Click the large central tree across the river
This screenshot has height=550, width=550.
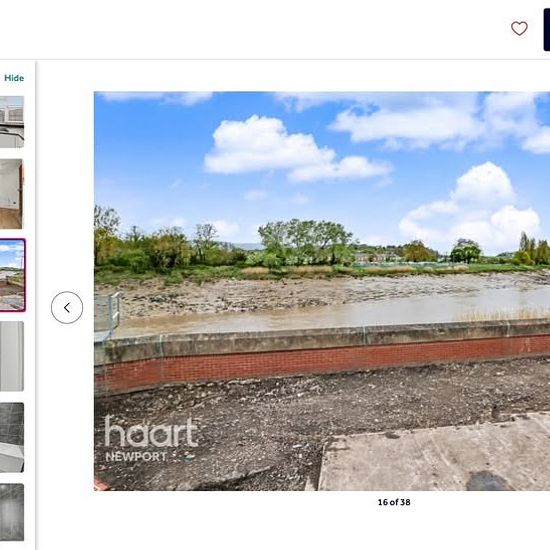click(x=304, y=242)
